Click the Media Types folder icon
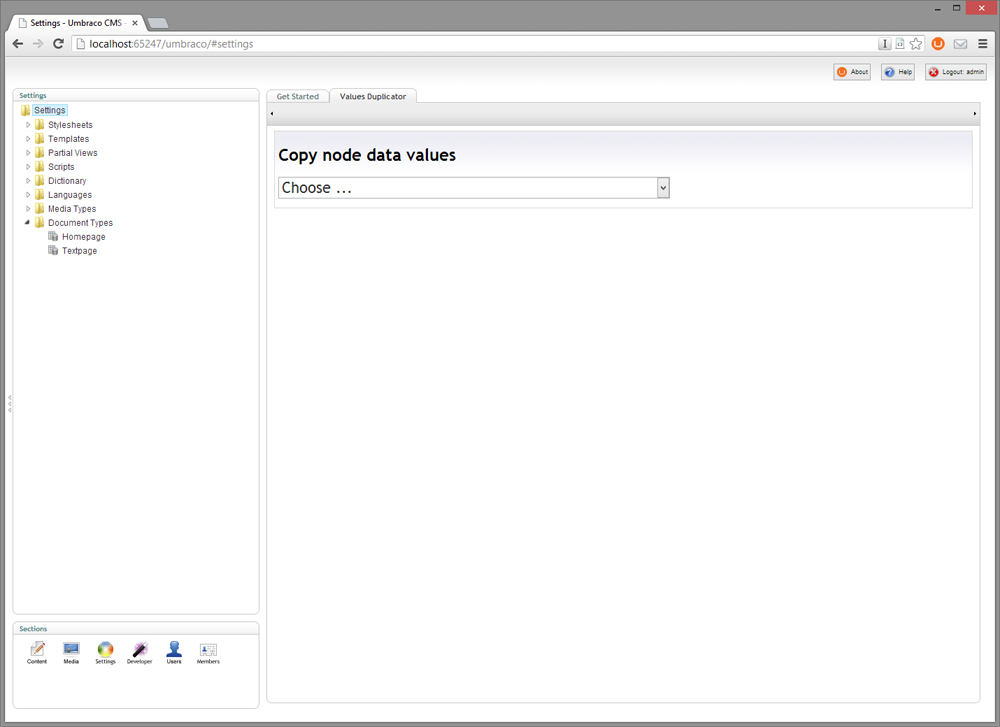Viewport: 1000px width, 727px height. [40, 209]
